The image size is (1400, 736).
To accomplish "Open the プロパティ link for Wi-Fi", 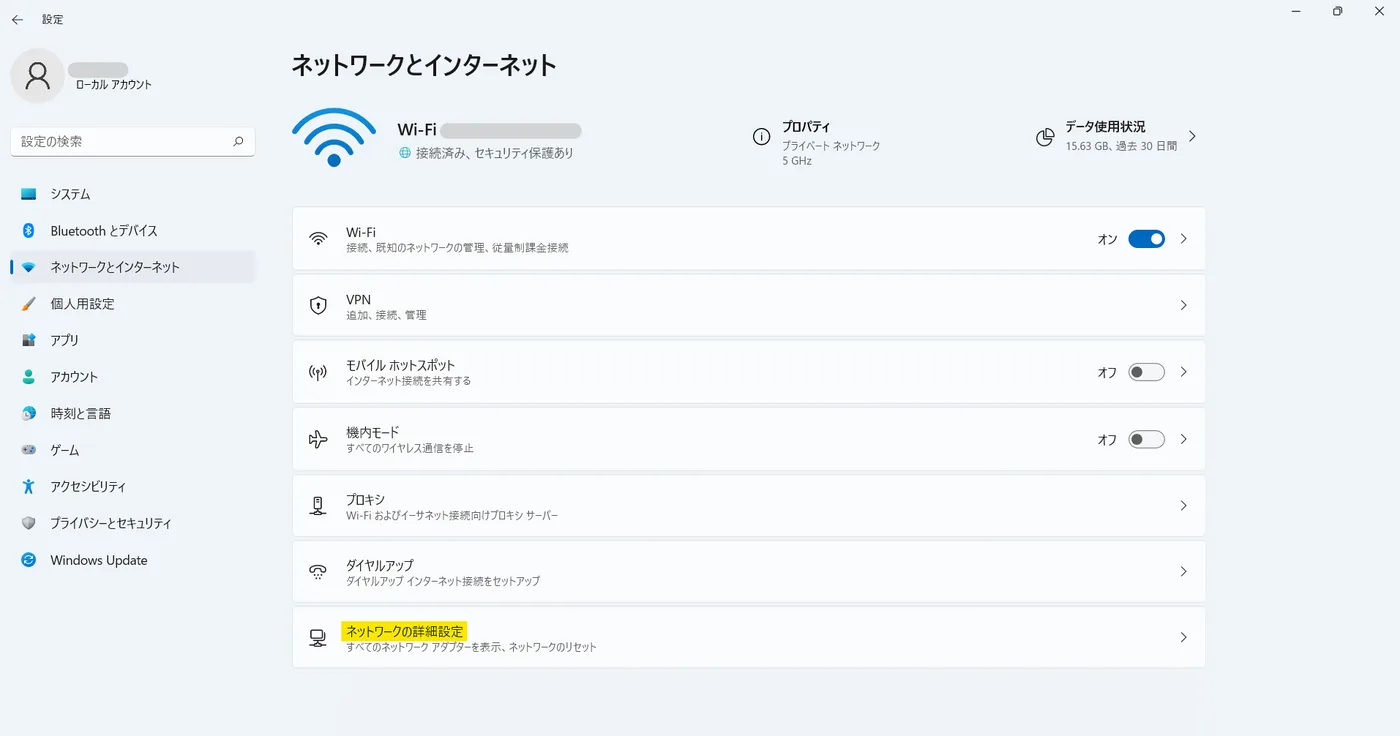I will click(x=806, y=127).
